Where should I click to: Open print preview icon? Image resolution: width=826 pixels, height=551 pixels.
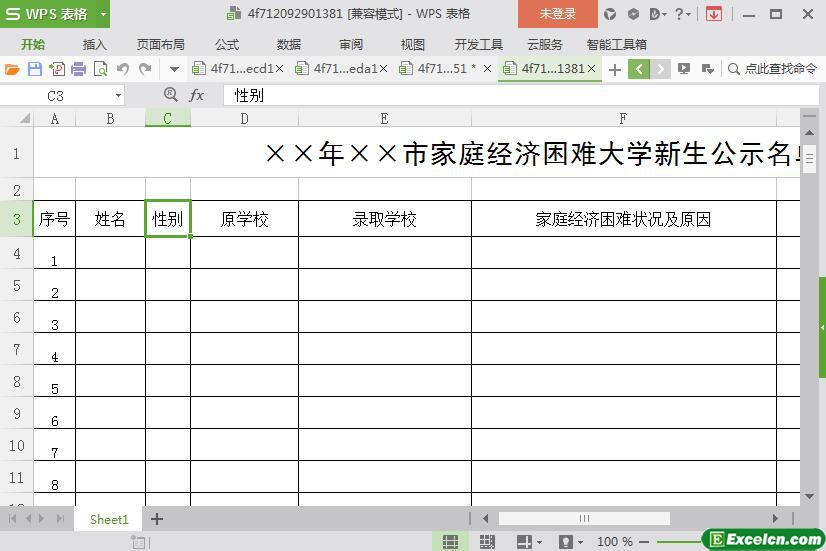click(x=100, y=69)
